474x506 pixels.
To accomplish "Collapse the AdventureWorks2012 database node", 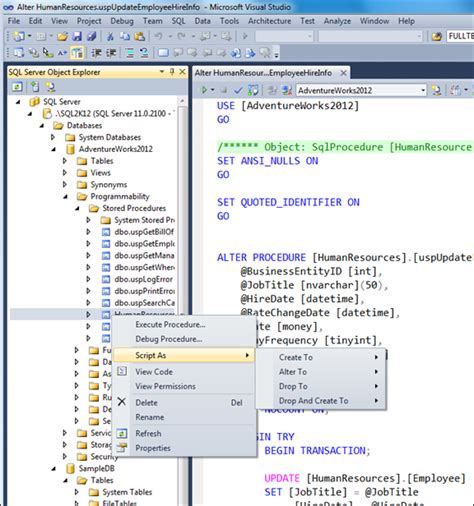I will point(54,149).
